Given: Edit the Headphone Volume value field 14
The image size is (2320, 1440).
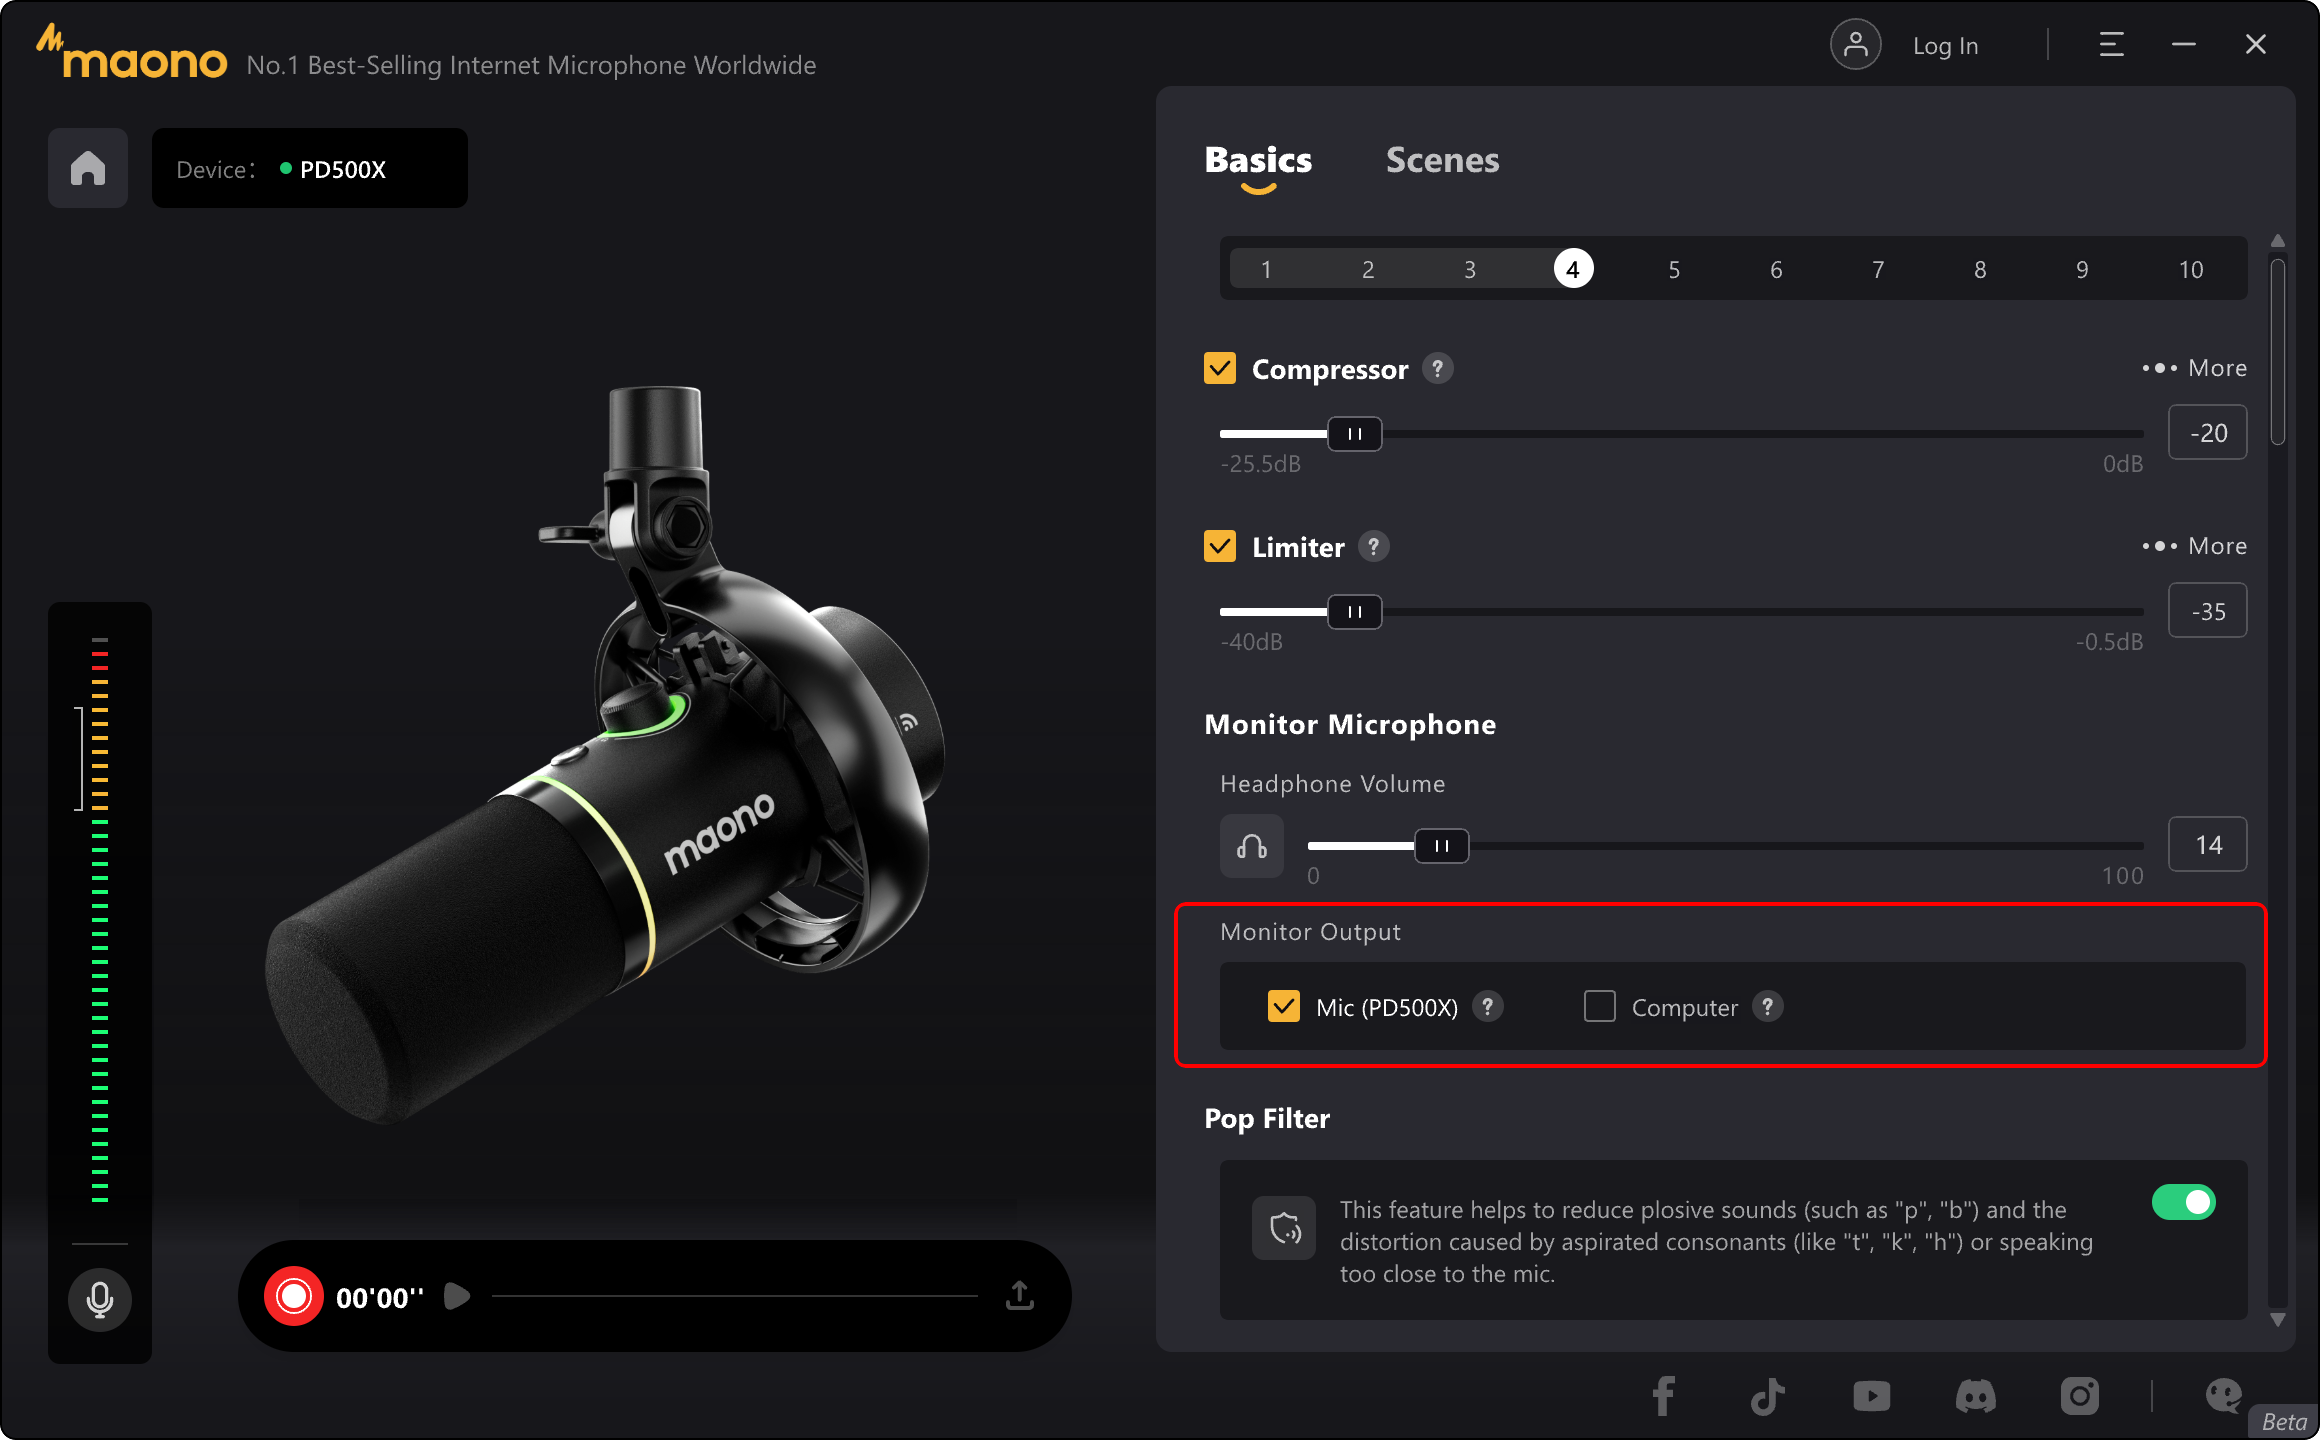Looking at the screenshot, I should click(x=2207, y=844).
